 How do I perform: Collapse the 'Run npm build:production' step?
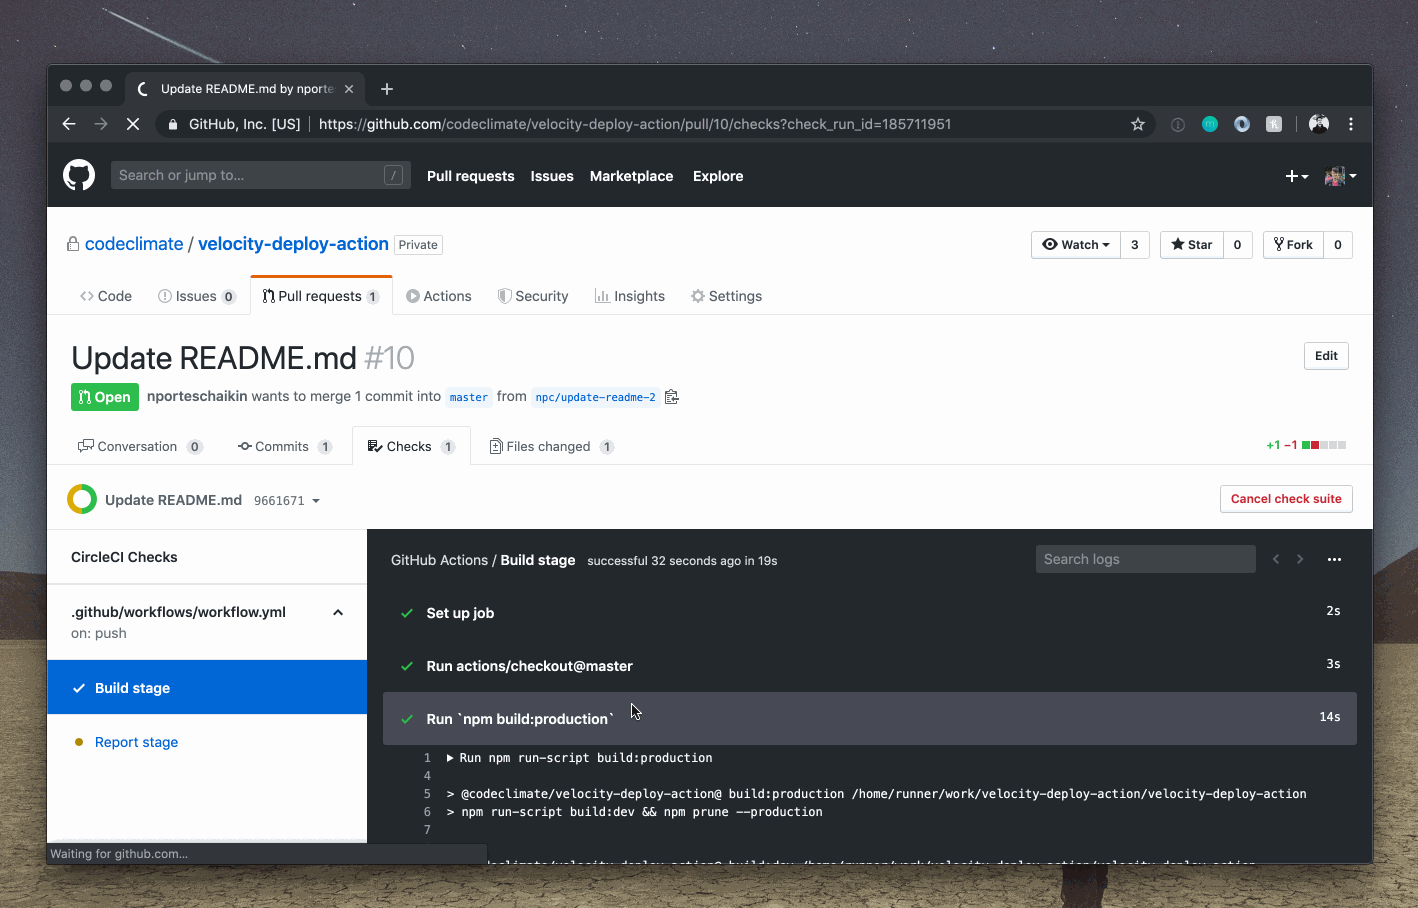tap(520, 719)
